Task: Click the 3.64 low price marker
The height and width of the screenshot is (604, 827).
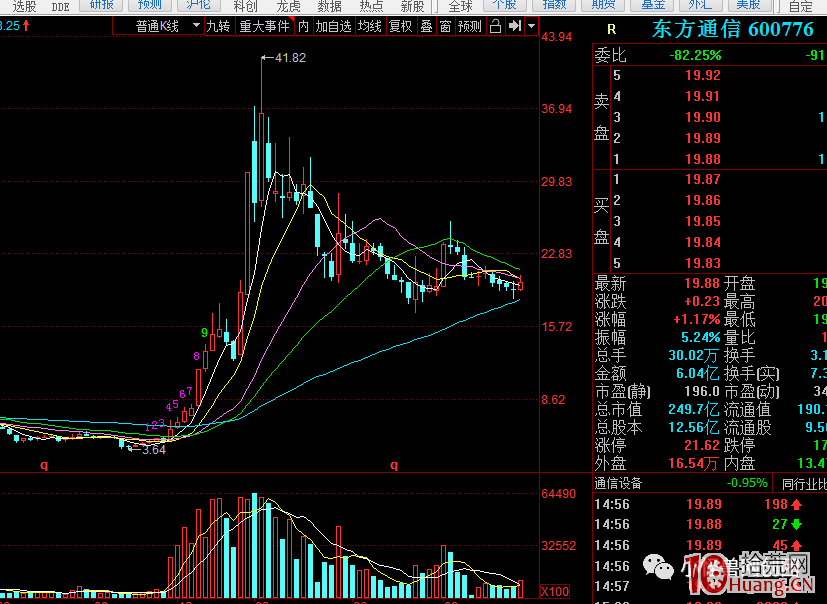Action: tap(154, 449)
